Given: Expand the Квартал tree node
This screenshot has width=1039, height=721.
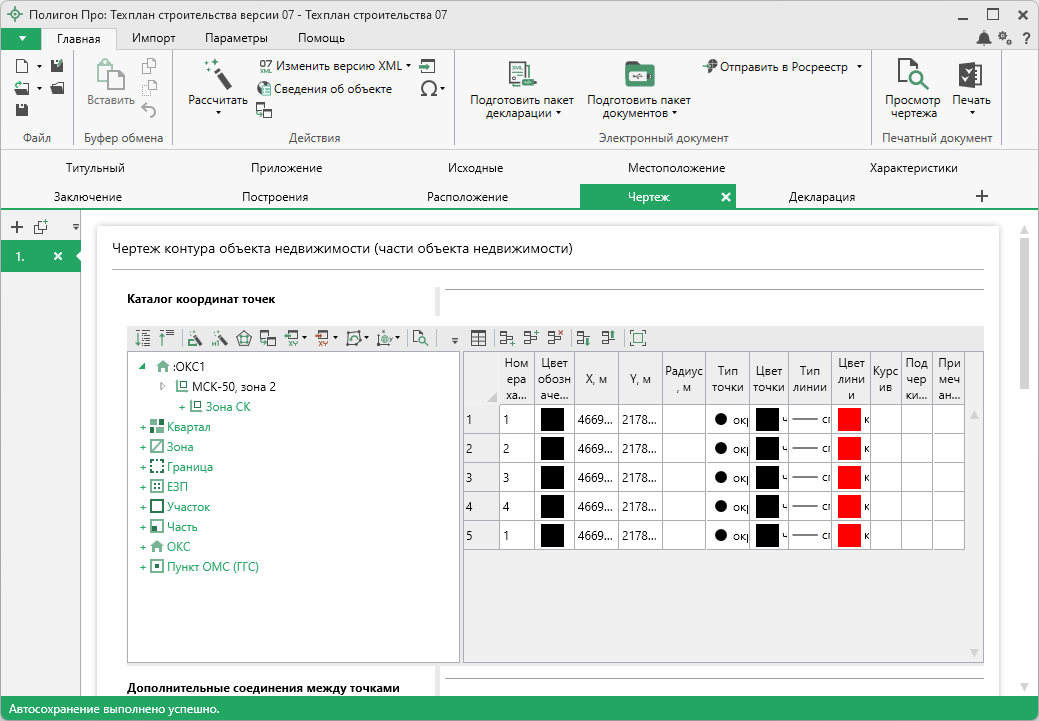Looking at the screenshot, I should 143,427.
